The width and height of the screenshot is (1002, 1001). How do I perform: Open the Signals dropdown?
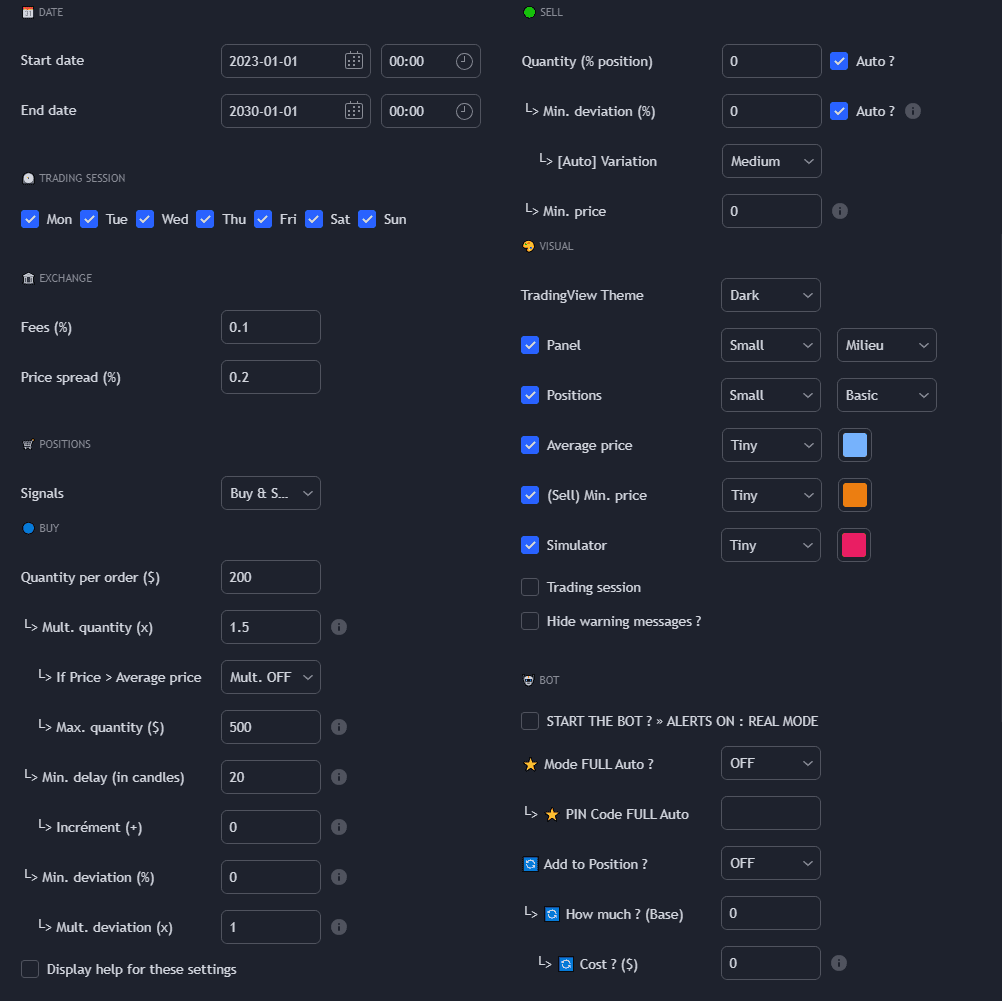pos(270,493)
